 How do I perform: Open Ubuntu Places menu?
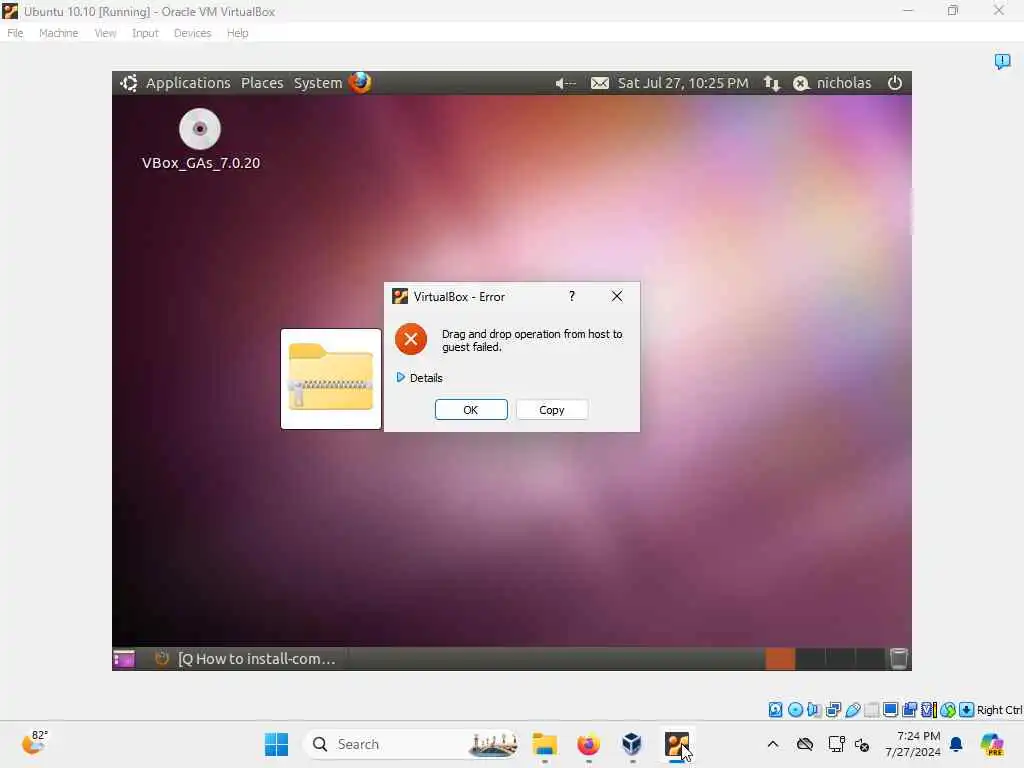point(262,83)
